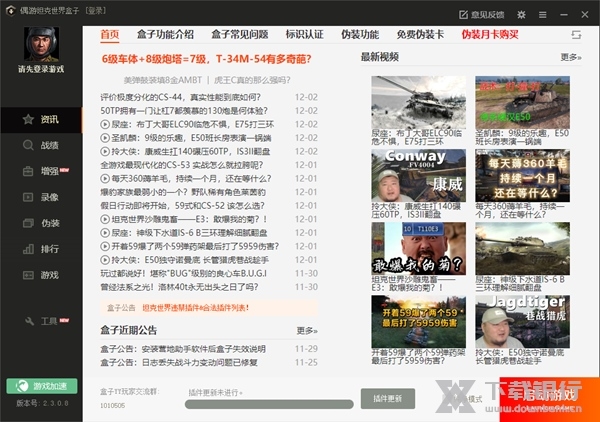The image size is (600, 422).
Task: Open settings gear in title bar
Action: [x=521, y=15]
